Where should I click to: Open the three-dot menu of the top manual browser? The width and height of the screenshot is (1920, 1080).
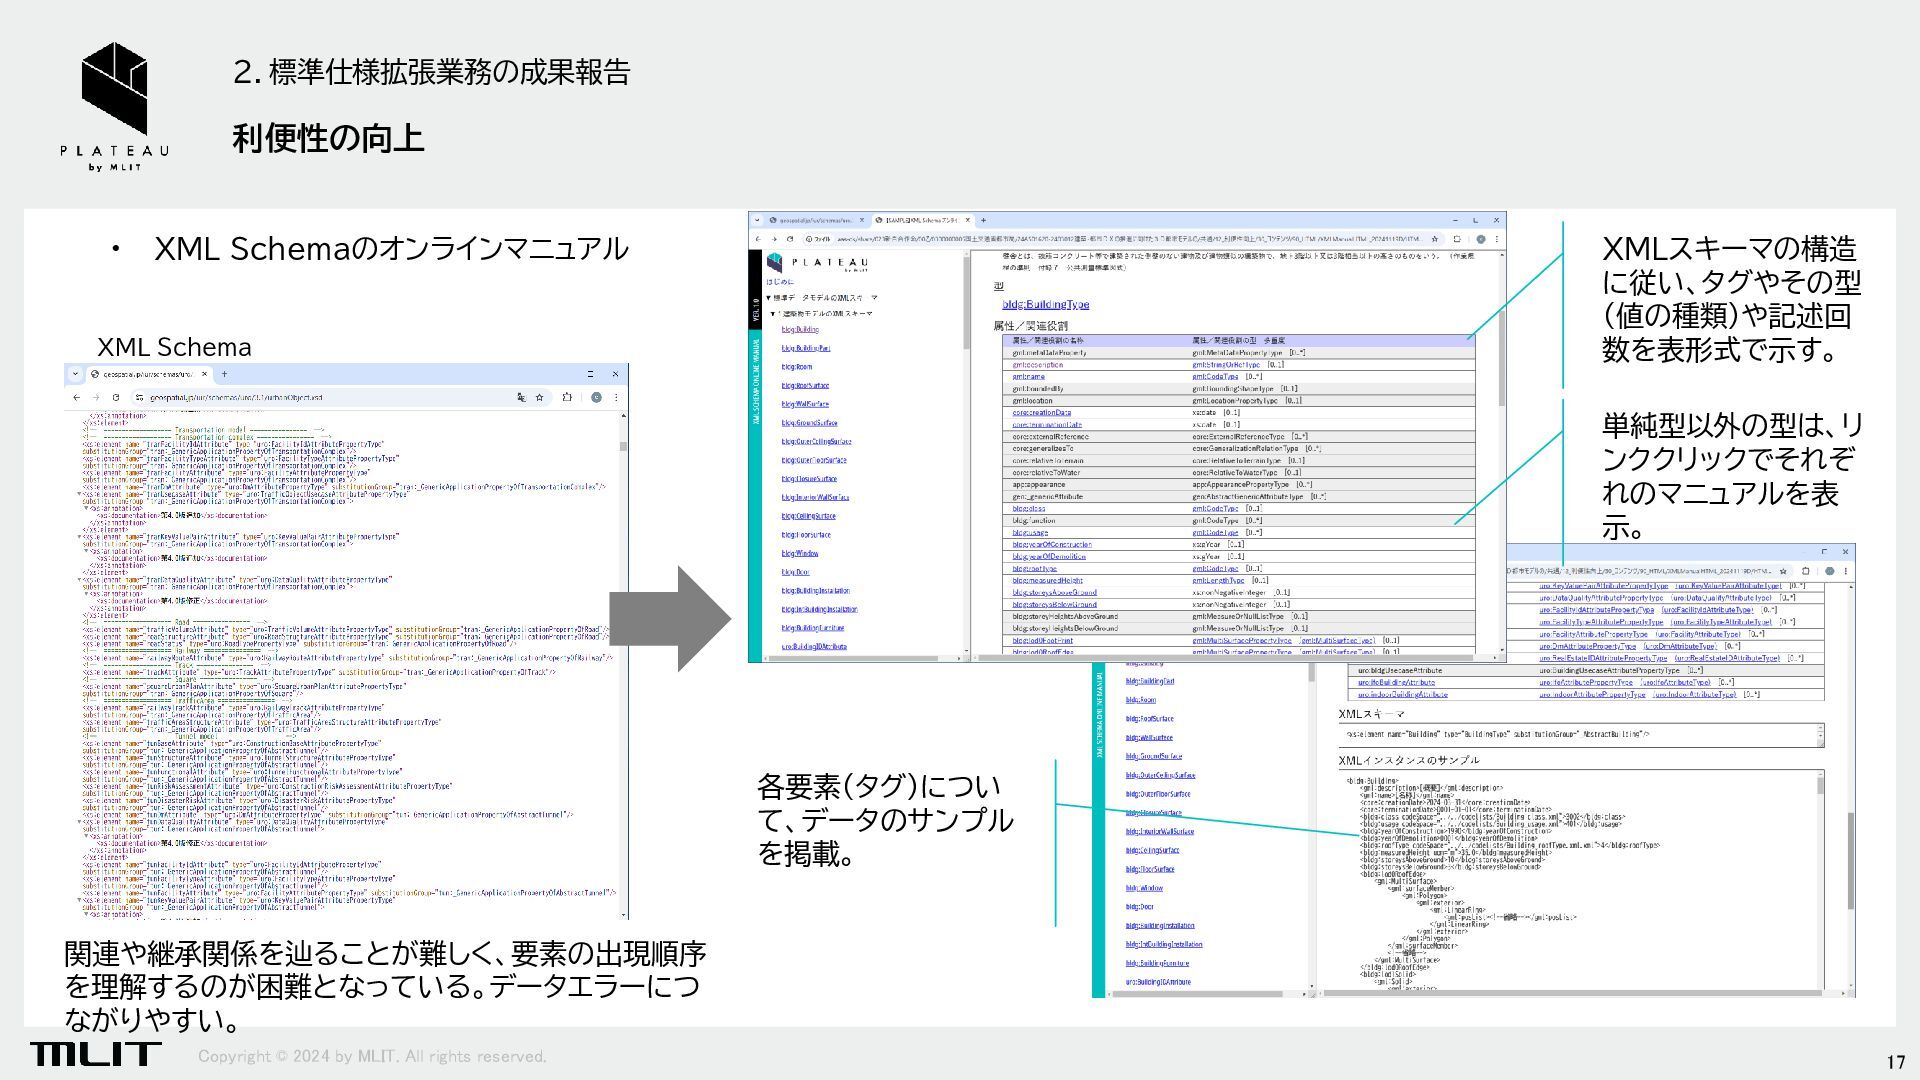tap(1497, 239)
